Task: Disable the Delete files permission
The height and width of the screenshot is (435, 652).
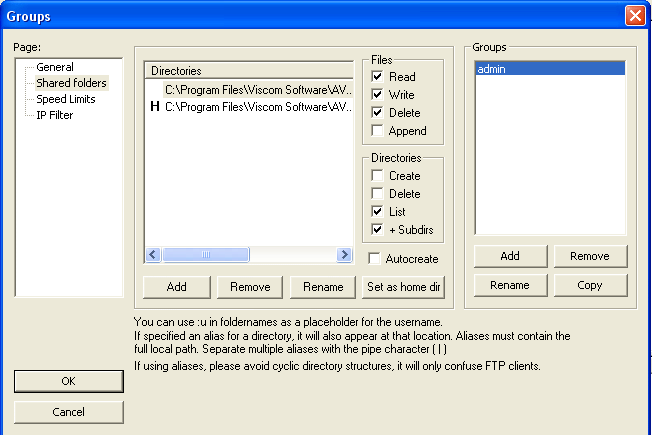Action: (377, 113)
